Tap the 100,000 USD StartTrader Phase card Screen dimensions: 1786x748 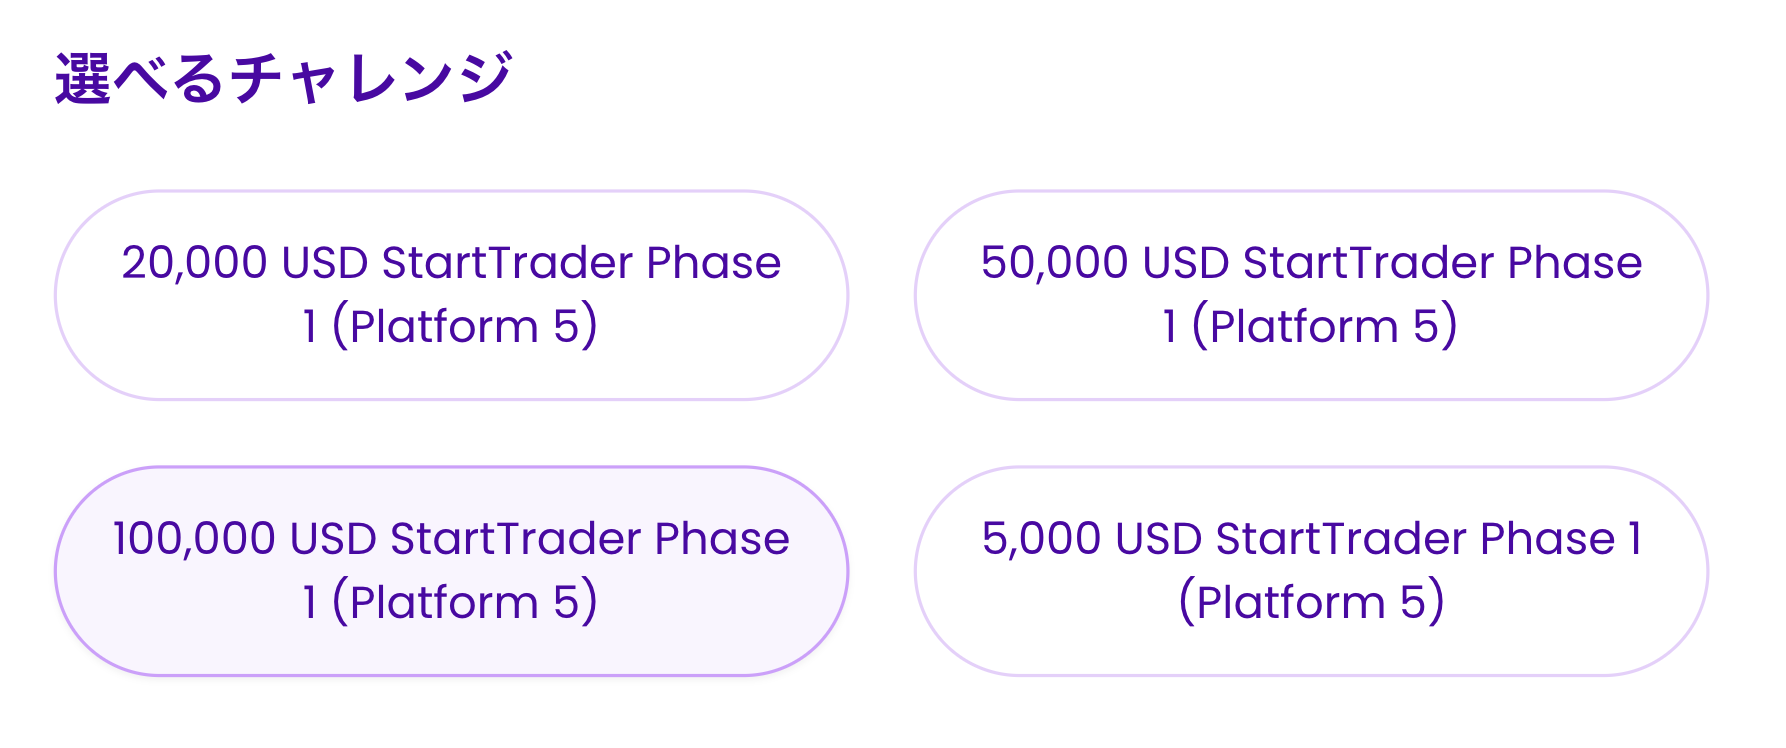[451, 571]
